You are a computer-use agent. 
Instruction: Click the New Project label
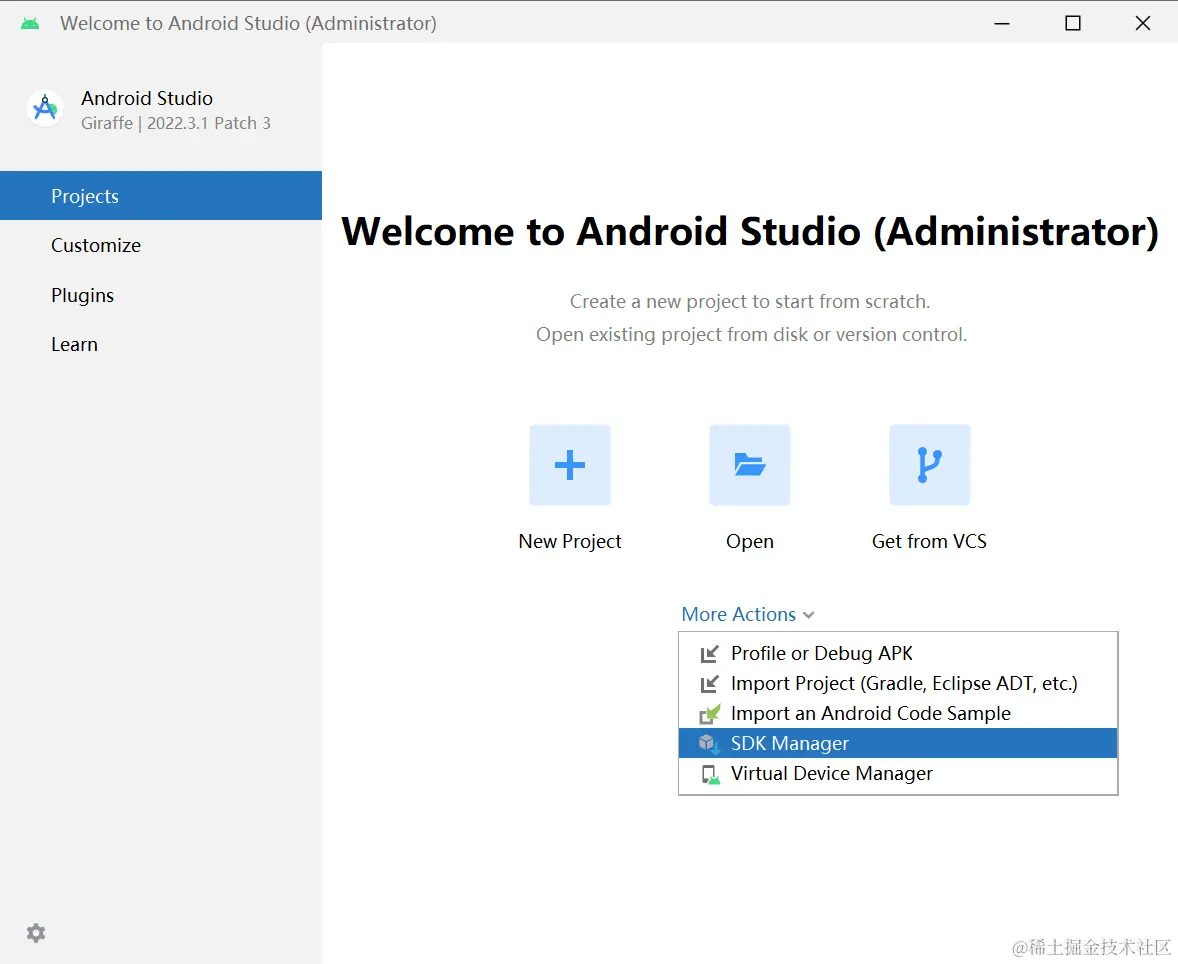coord(569,542)
